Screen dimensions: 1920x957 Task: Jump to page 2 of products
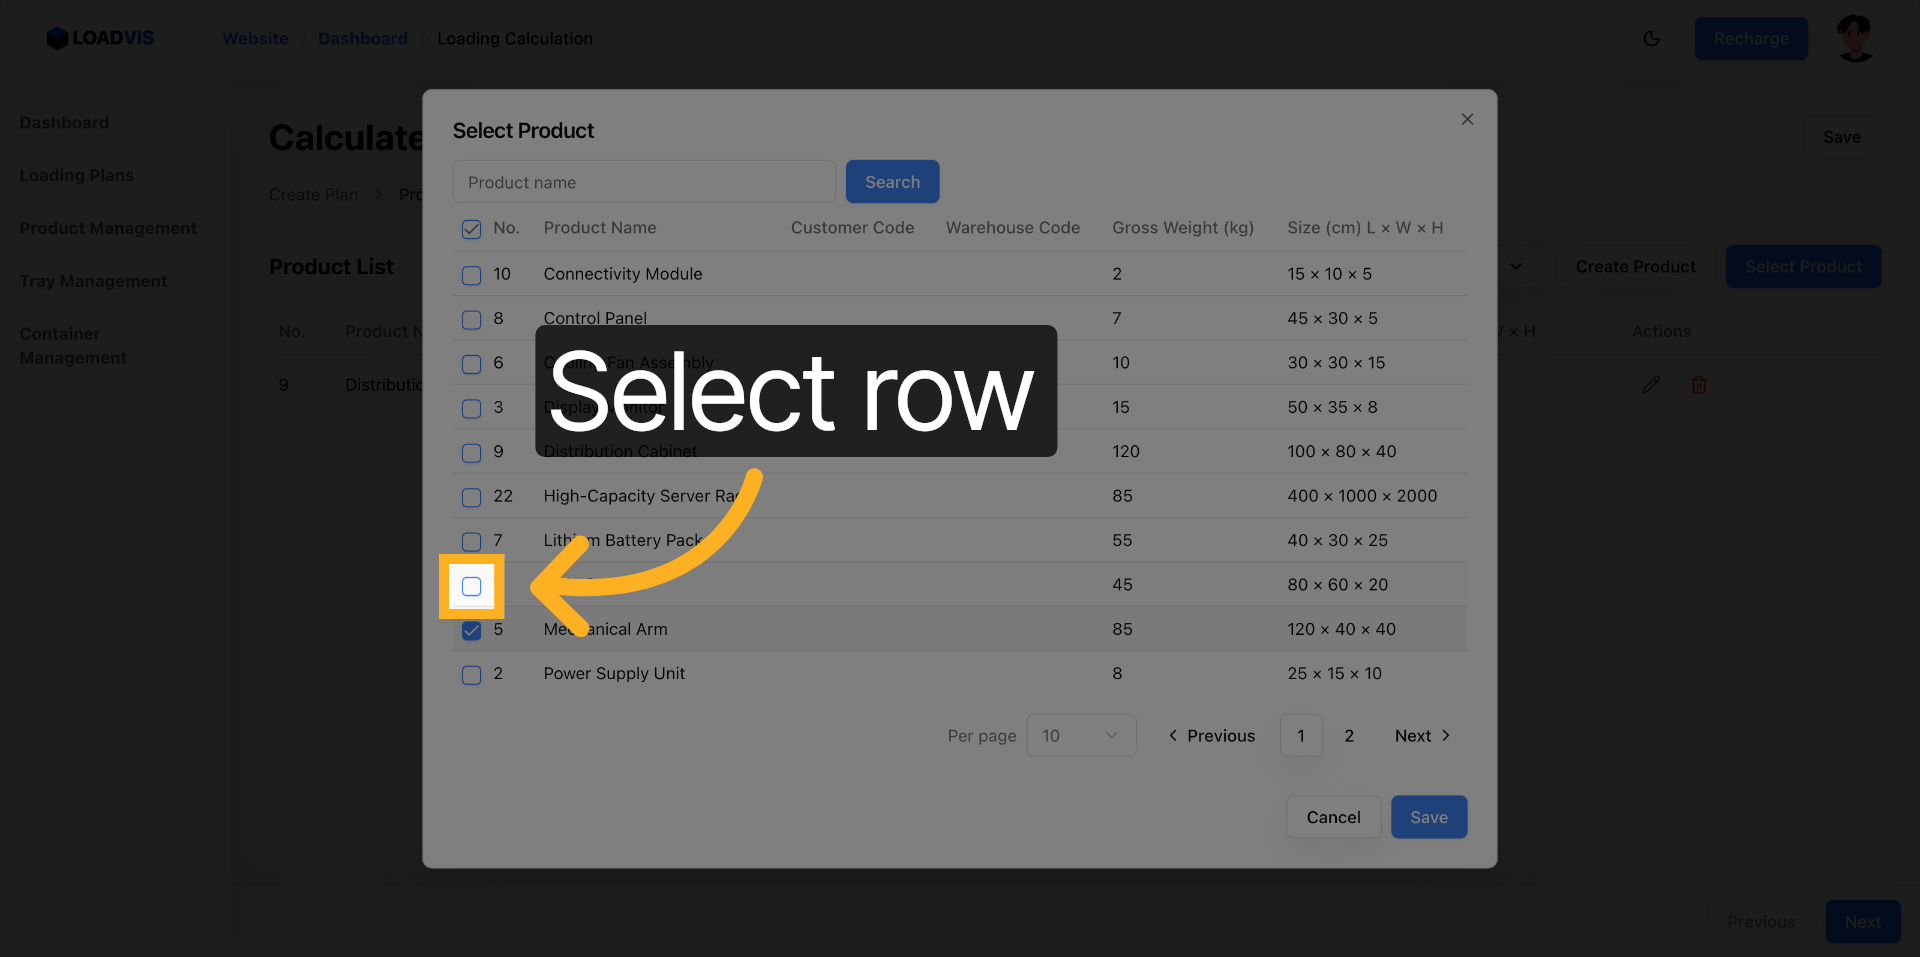click(1349, 736)
